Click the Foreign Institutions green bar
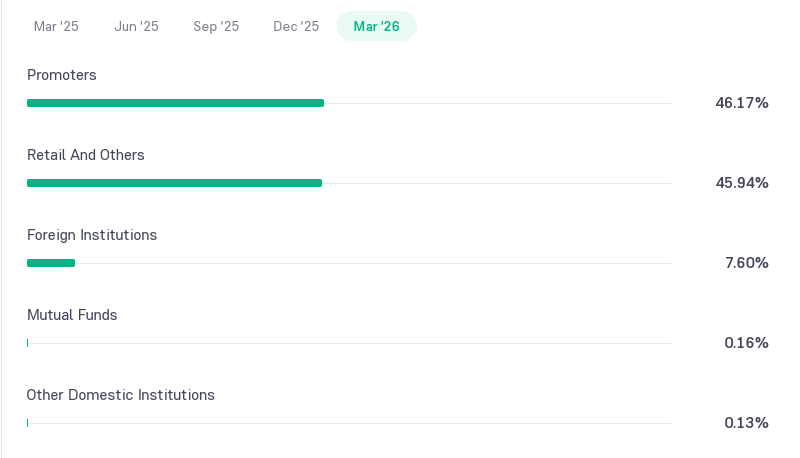Viewport: 800px width, 458px height. (51, 263)
